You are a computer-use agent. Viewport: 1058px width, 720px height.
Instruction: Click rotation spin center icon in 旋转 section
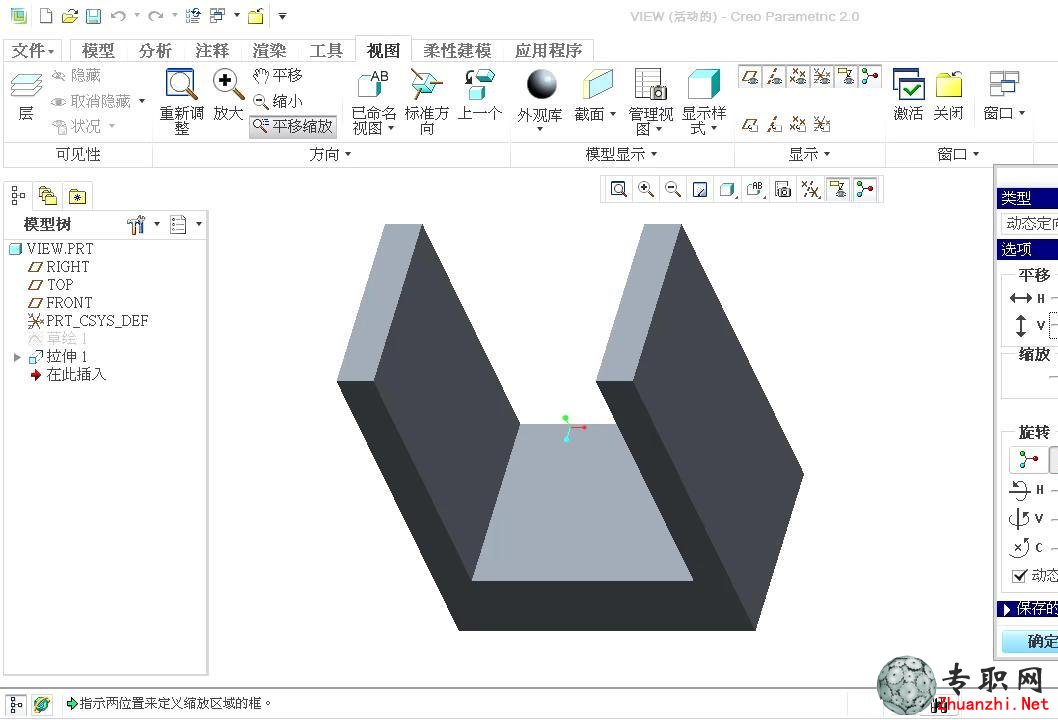click(x=1028, y=460)
